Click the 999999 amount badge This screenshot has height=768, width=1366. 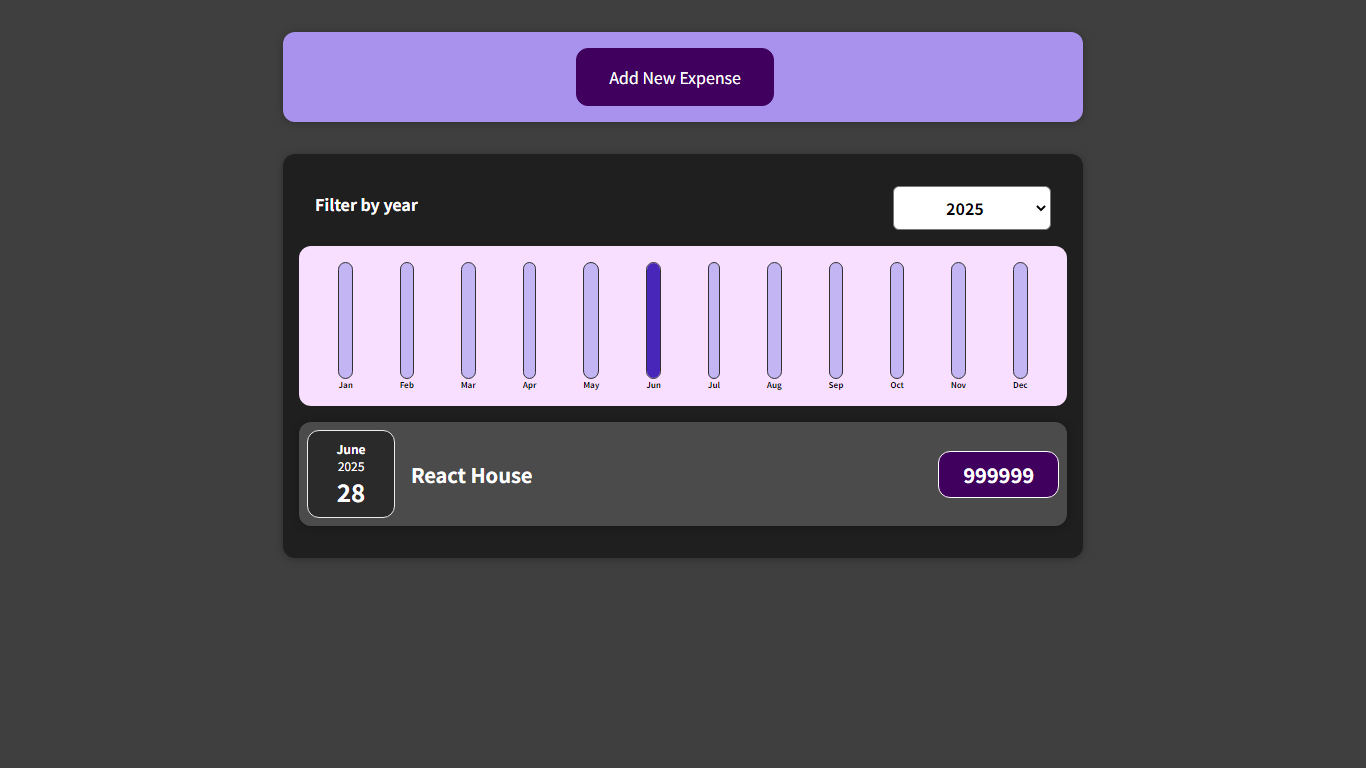[x=997, y=474]
